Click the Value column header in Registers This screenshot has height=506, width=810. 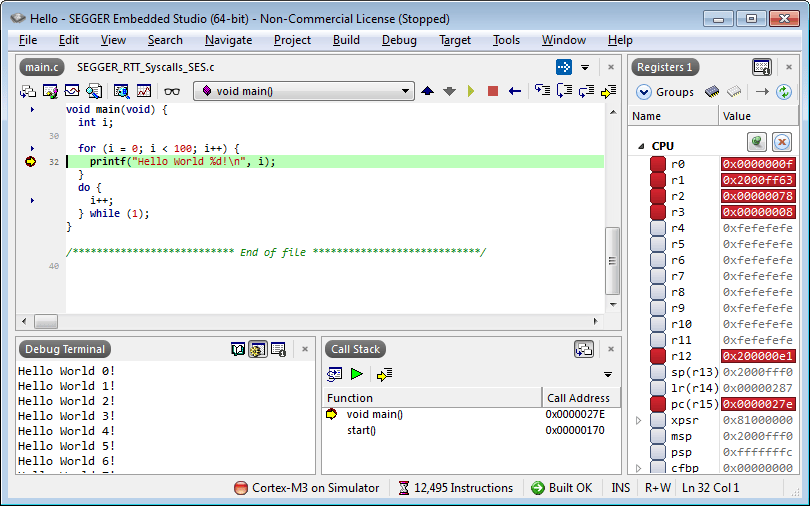758,116
